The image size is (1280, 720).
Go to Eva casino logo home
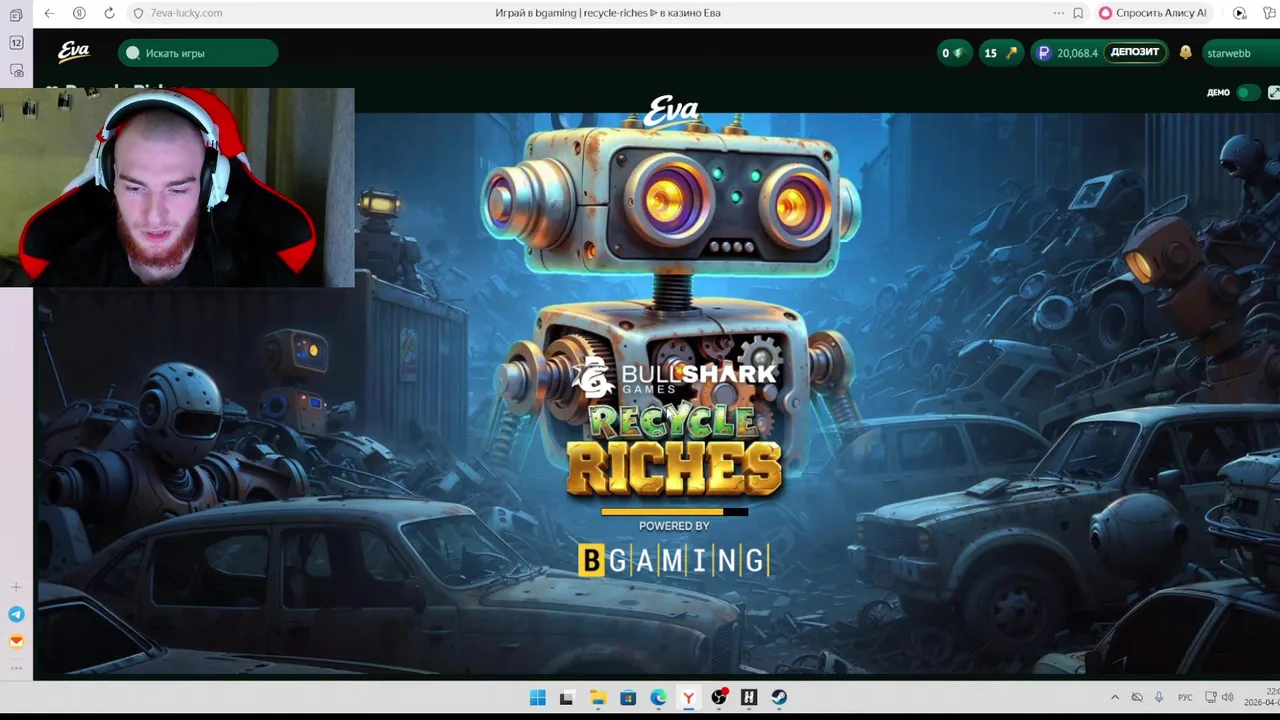coord(74,52)
